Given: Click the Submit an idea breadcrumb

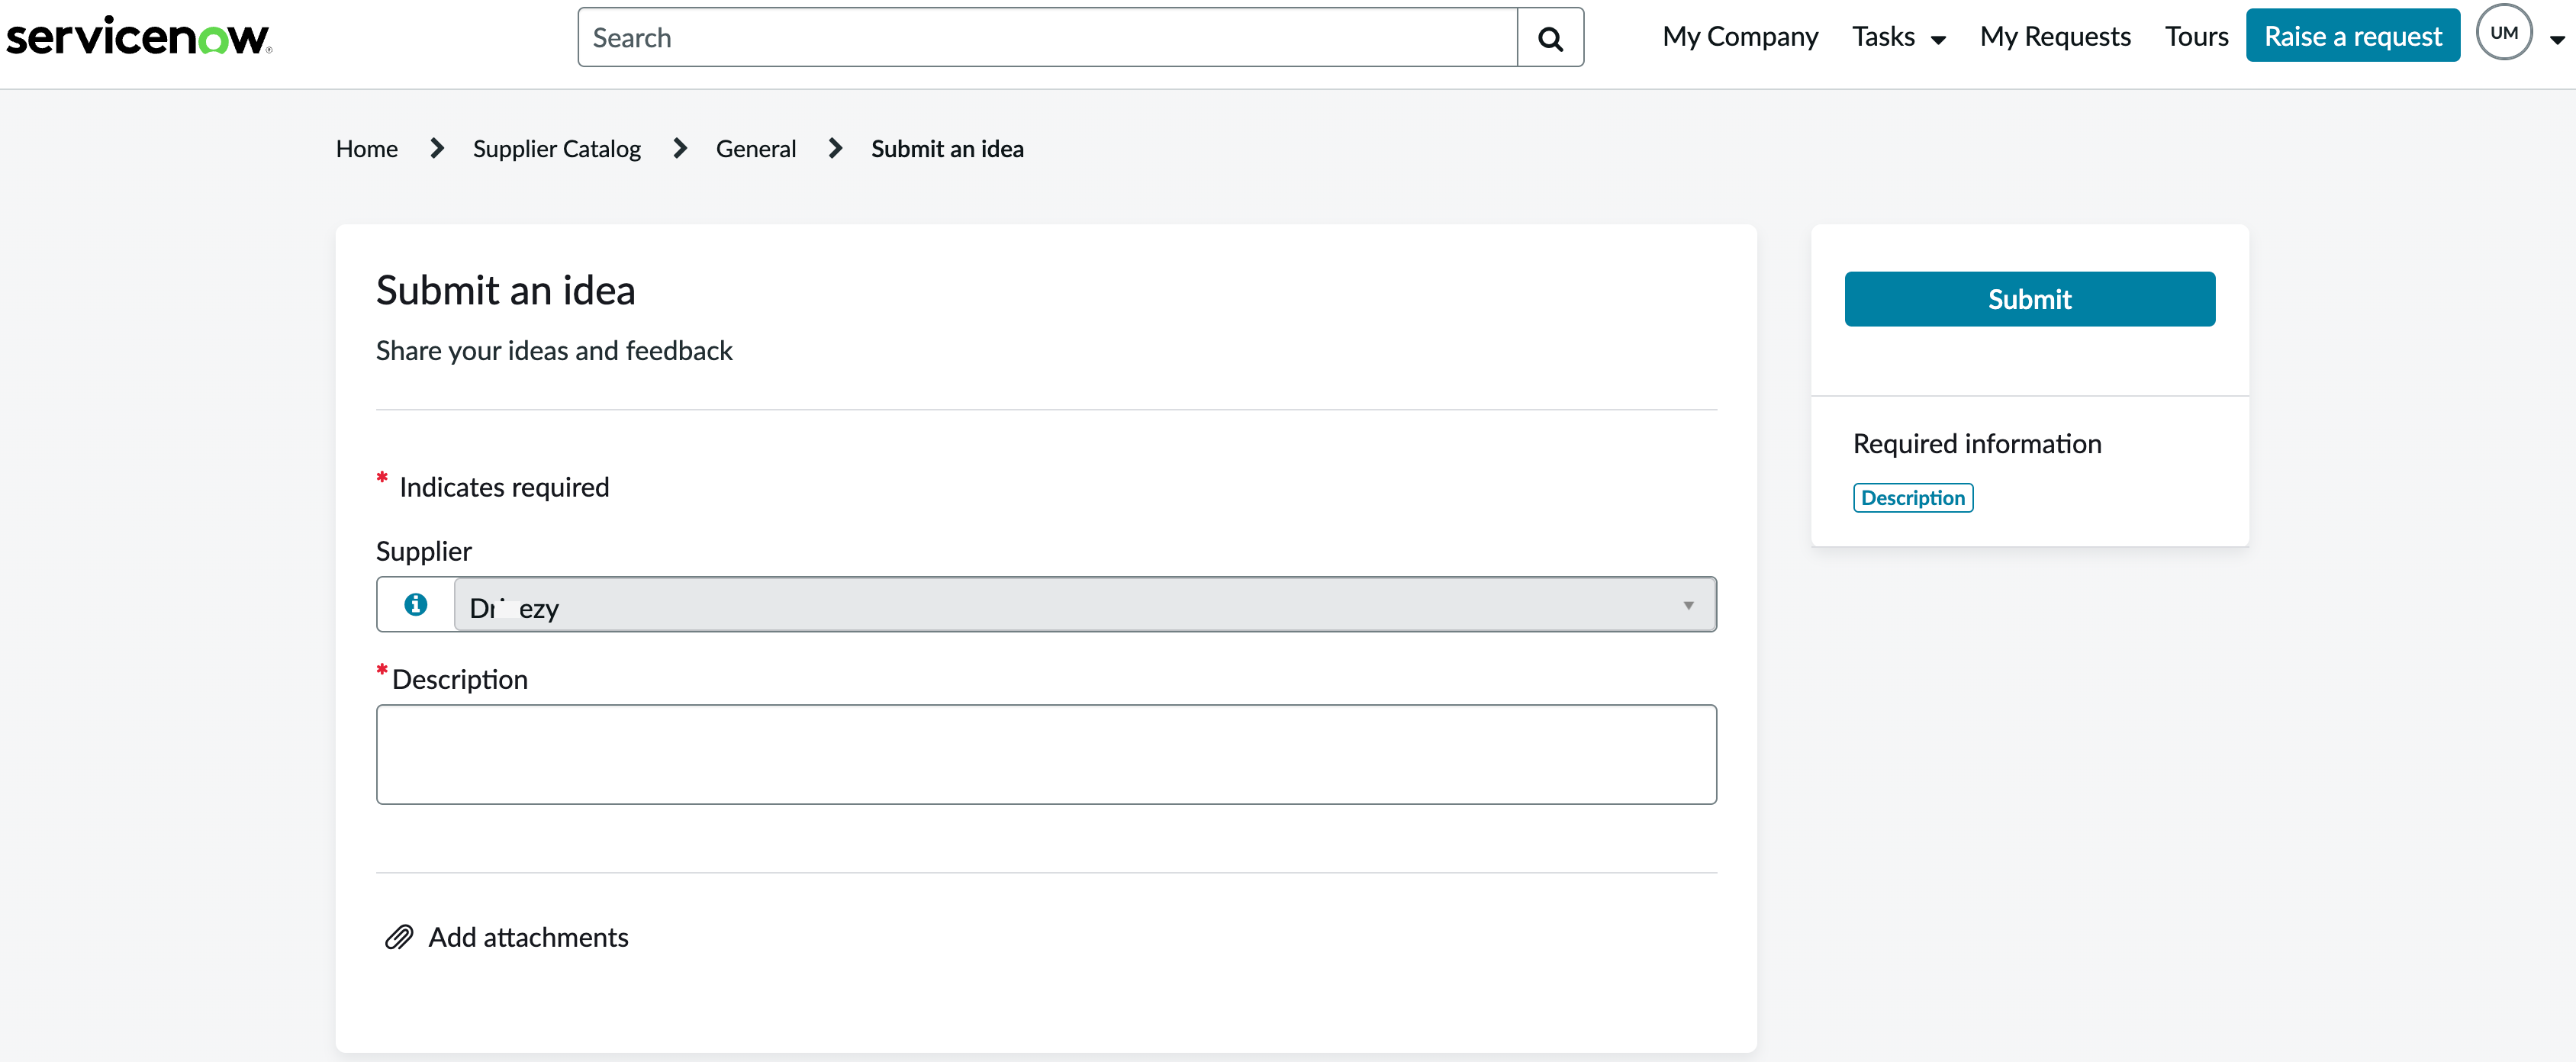Looking at the screenshot, I should (x=947, y=149).
